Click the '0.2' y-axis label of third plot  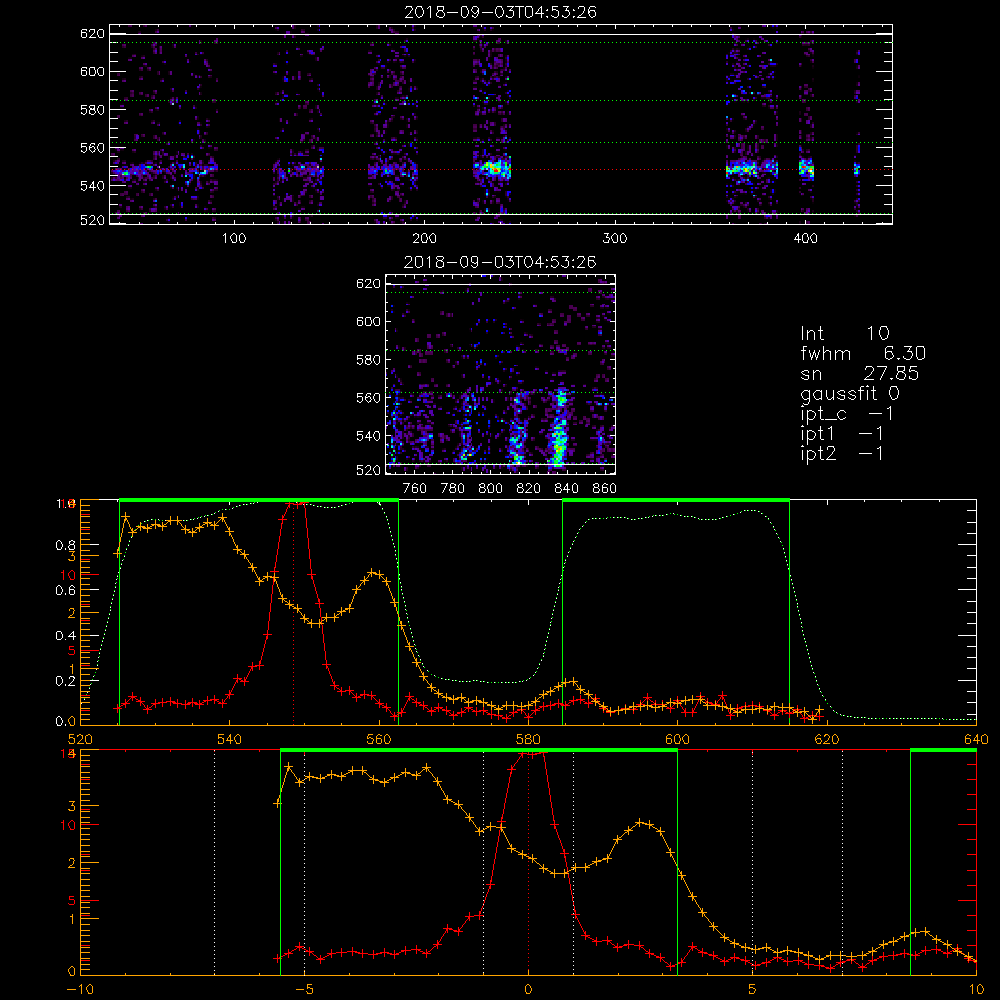pyautogui.click(x=65, y=681)
